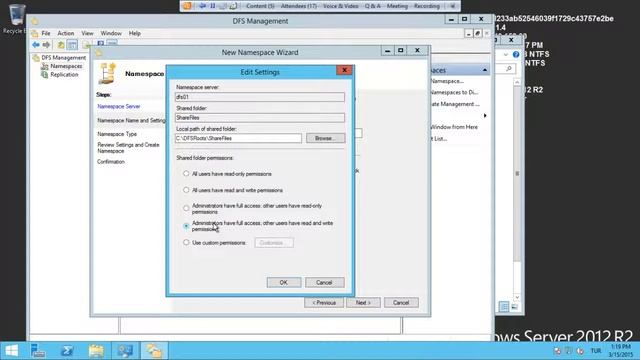Screen dimensions: 640x360
Task: Expand the View submenu arrow in Actions pane
Action: tap(485, 116)
